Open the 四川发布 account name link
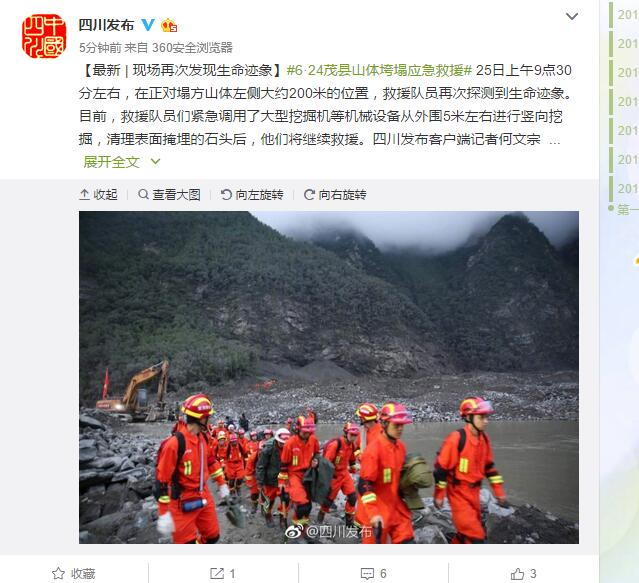This screenshot has width=639, height=583. (106, 25)
